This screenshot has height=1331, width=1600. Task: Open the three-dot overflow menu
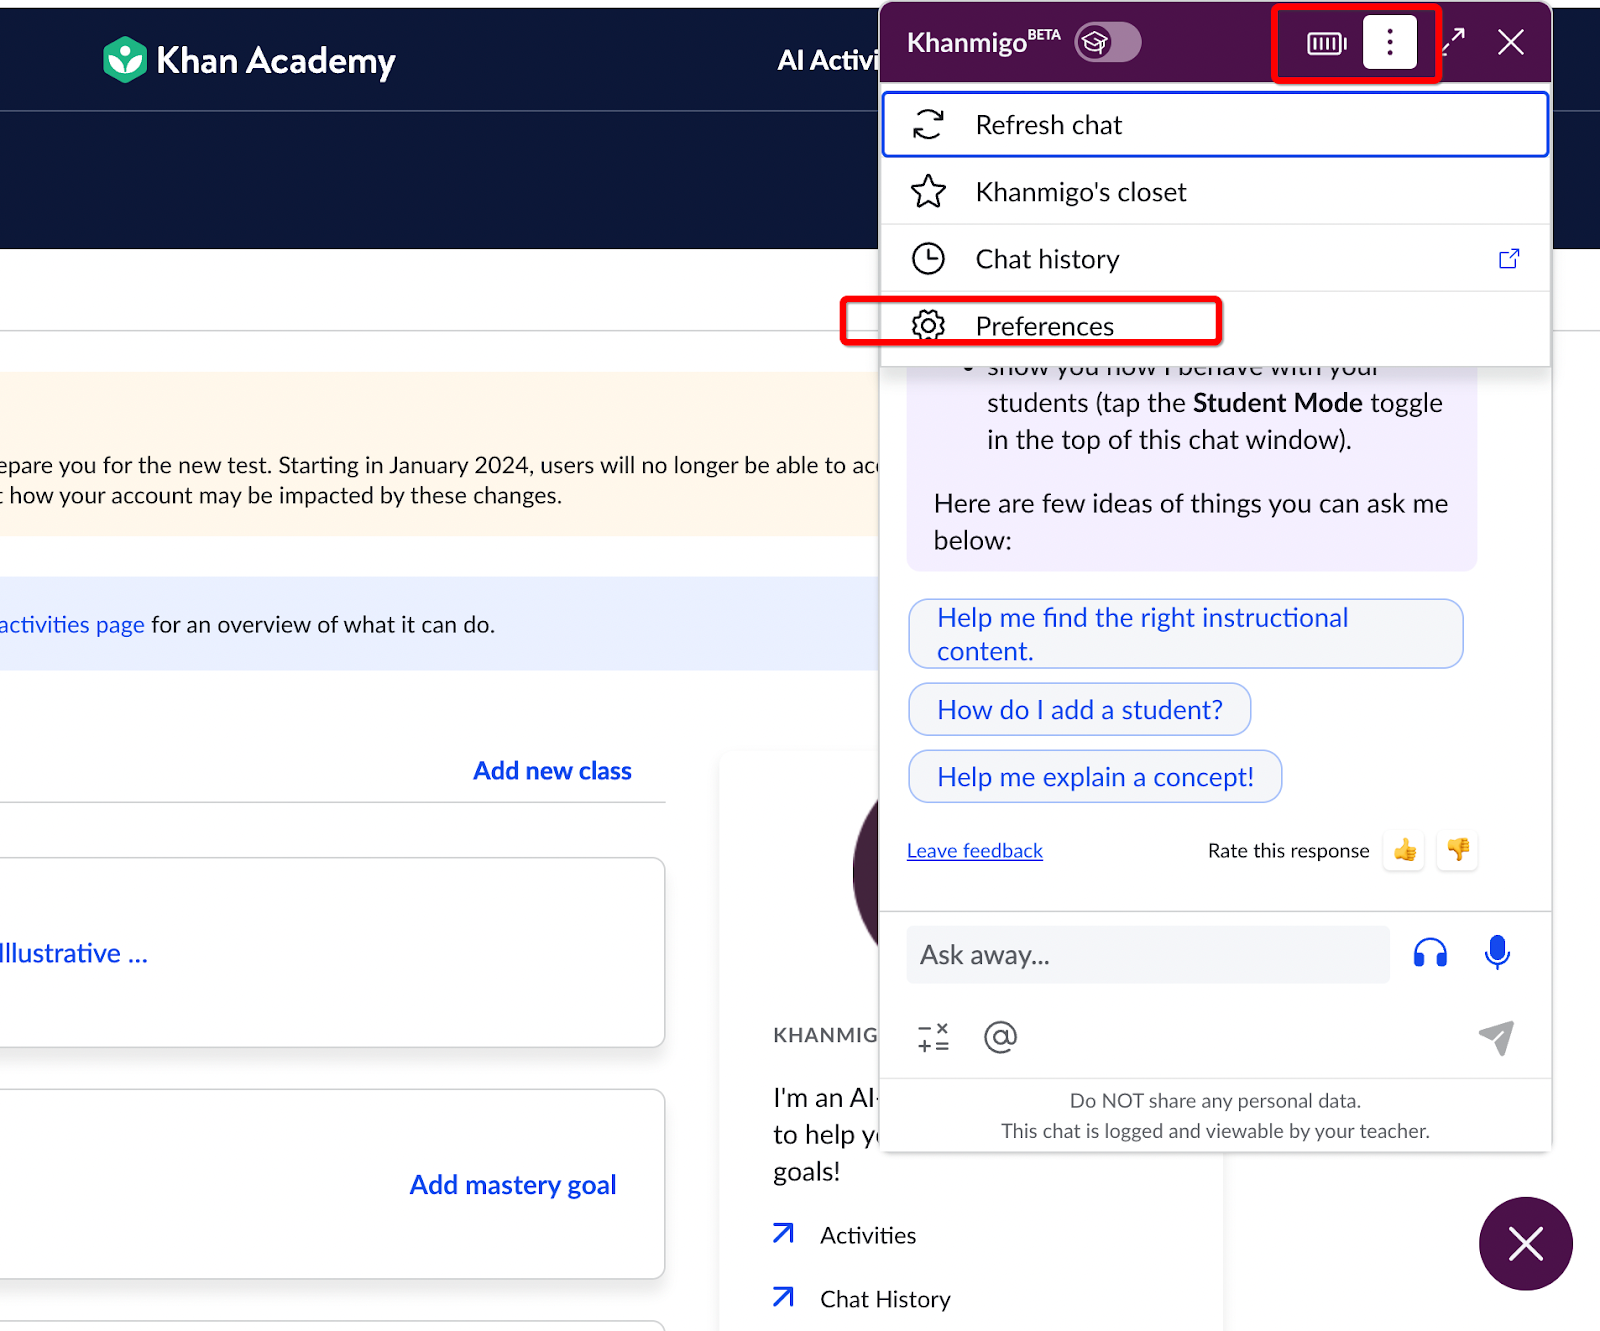coord(1390,42)
